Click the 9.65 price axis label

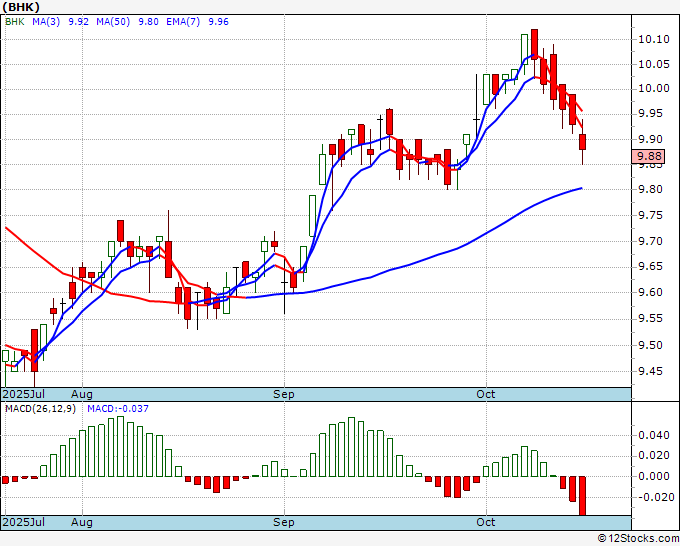650,267
